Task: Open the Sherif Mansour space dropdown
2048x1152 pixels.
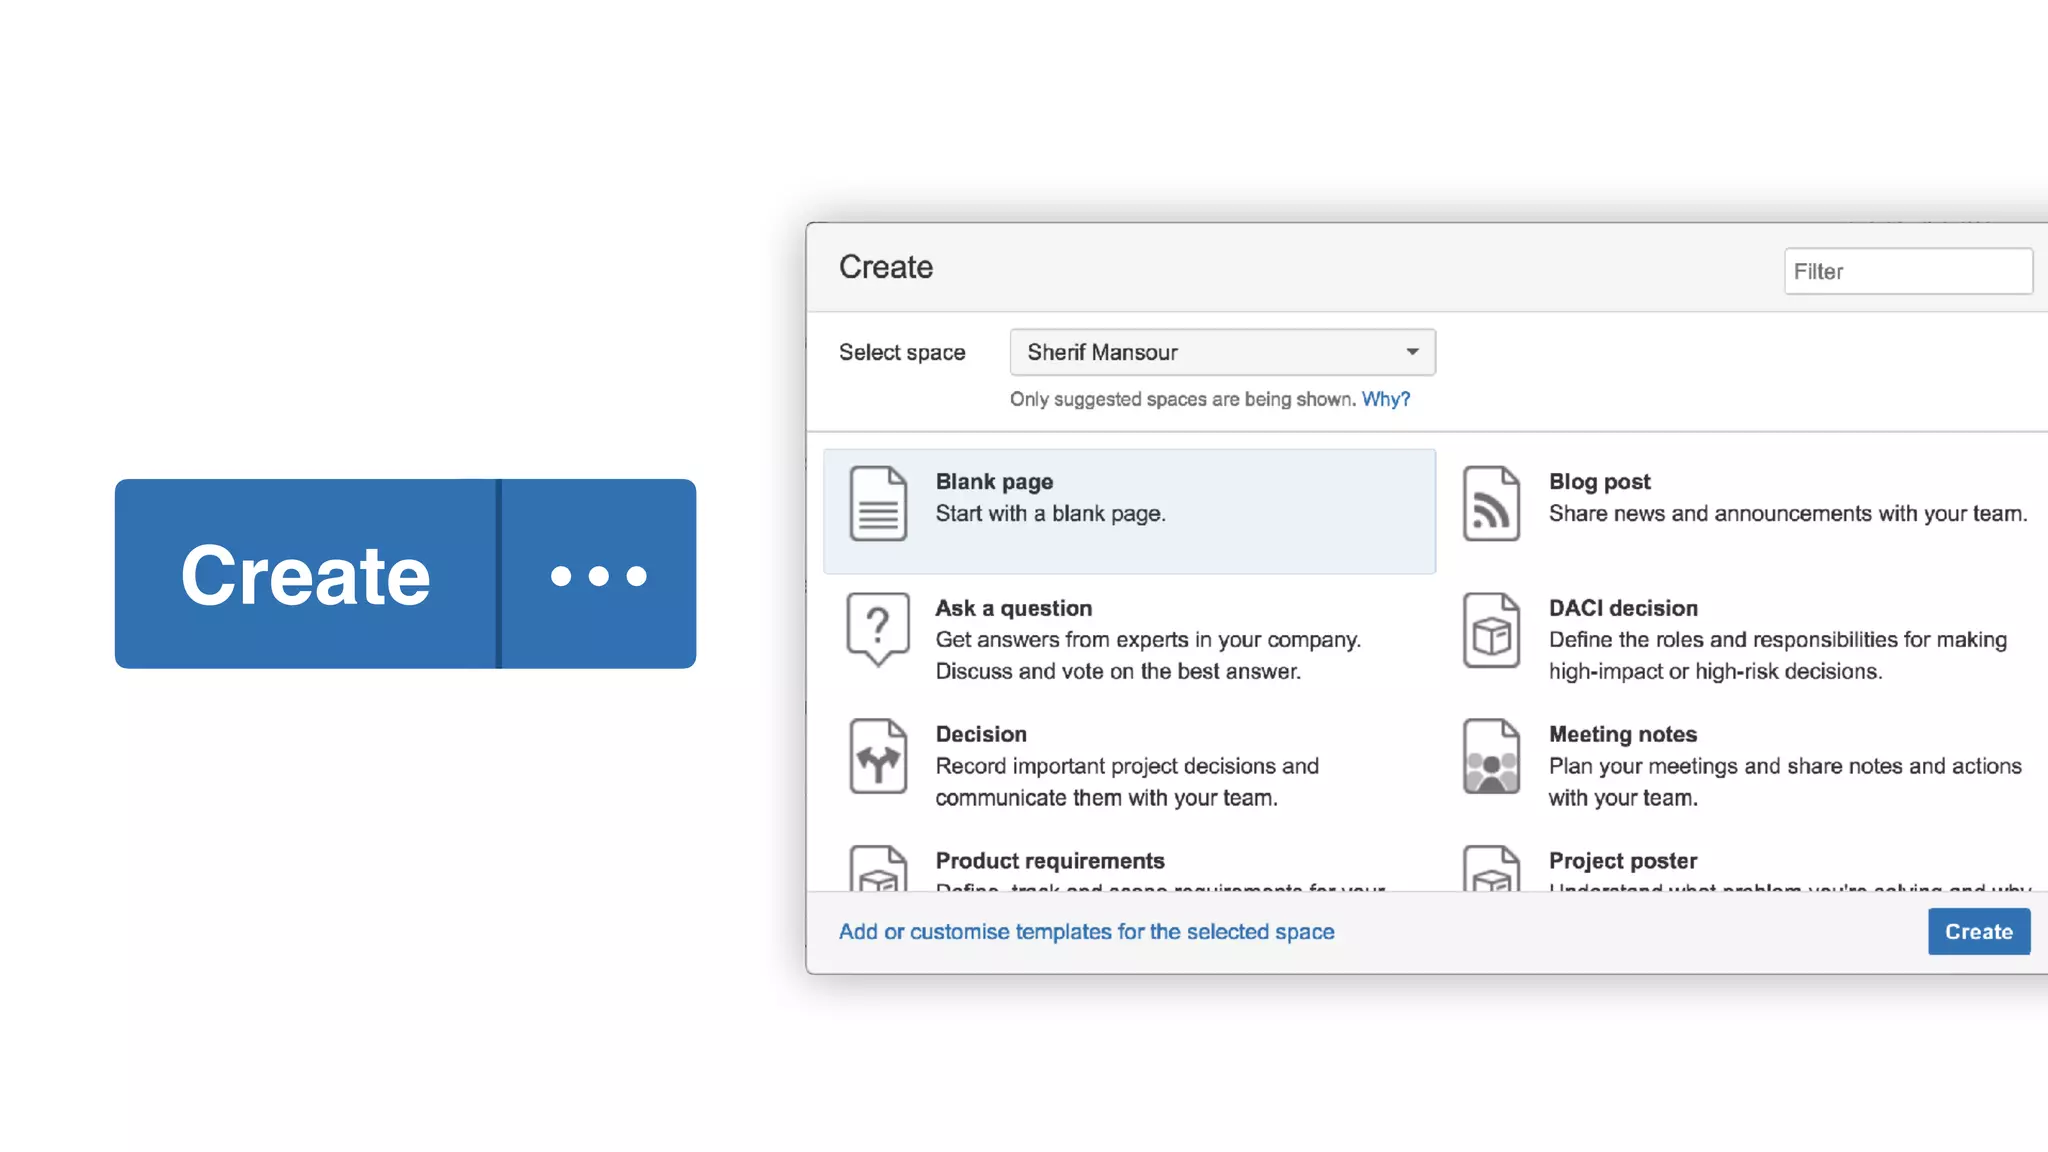Action: tap(1200, 352)
